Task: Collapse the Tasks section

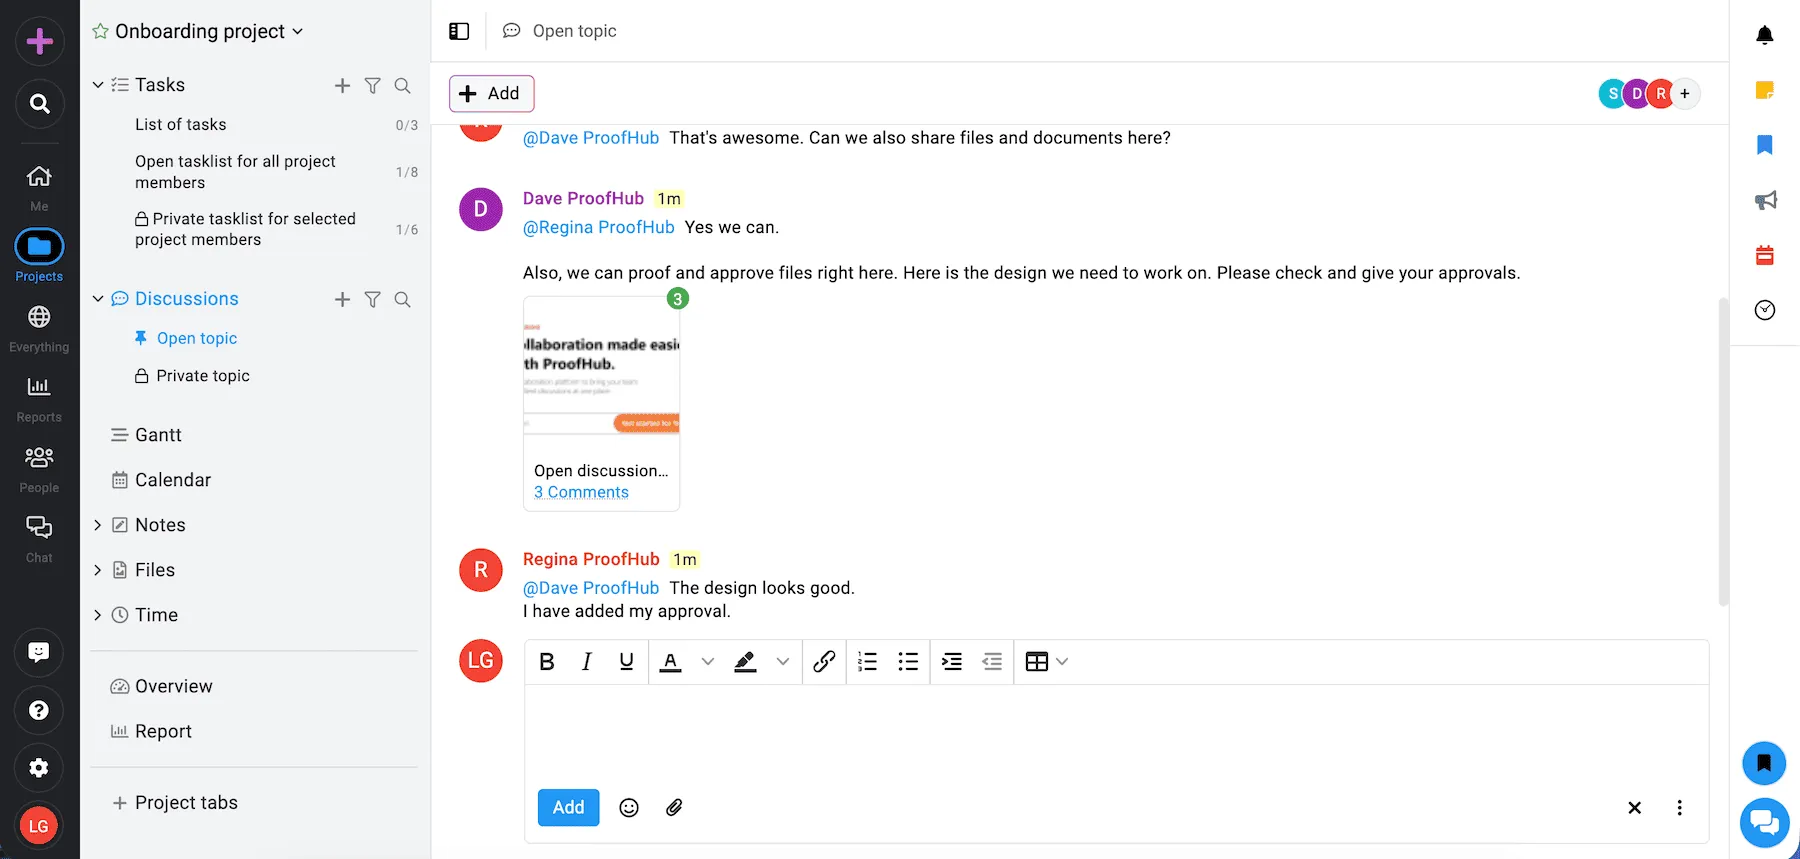Action: click(98, 85)
